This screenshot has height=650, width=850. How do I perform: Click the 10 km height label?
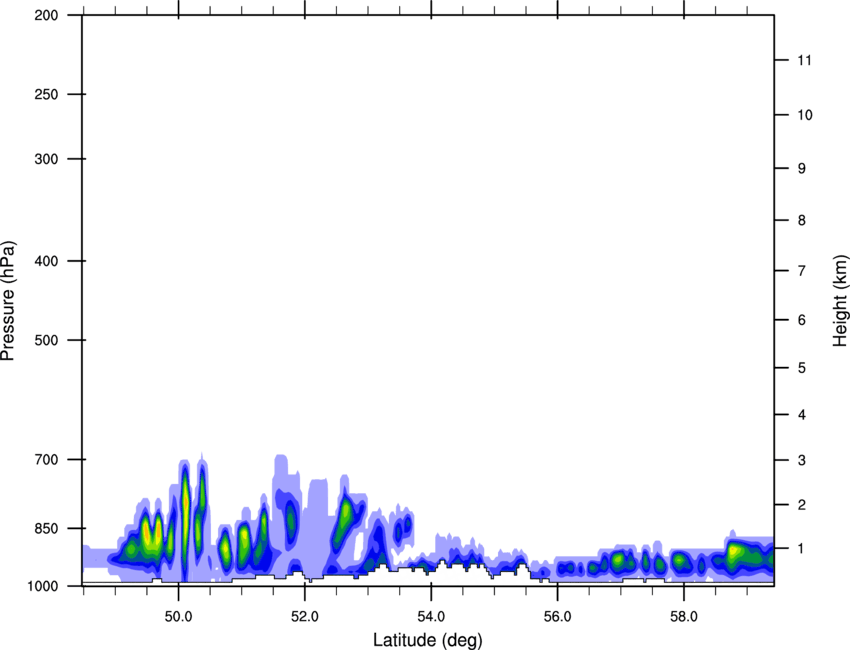[805, 115]
